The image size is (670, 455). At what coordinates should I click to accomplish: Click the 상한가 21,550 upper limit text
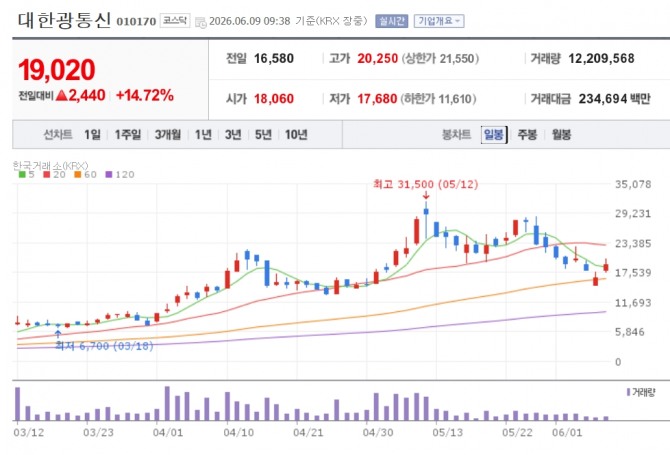tap(440, 59)
